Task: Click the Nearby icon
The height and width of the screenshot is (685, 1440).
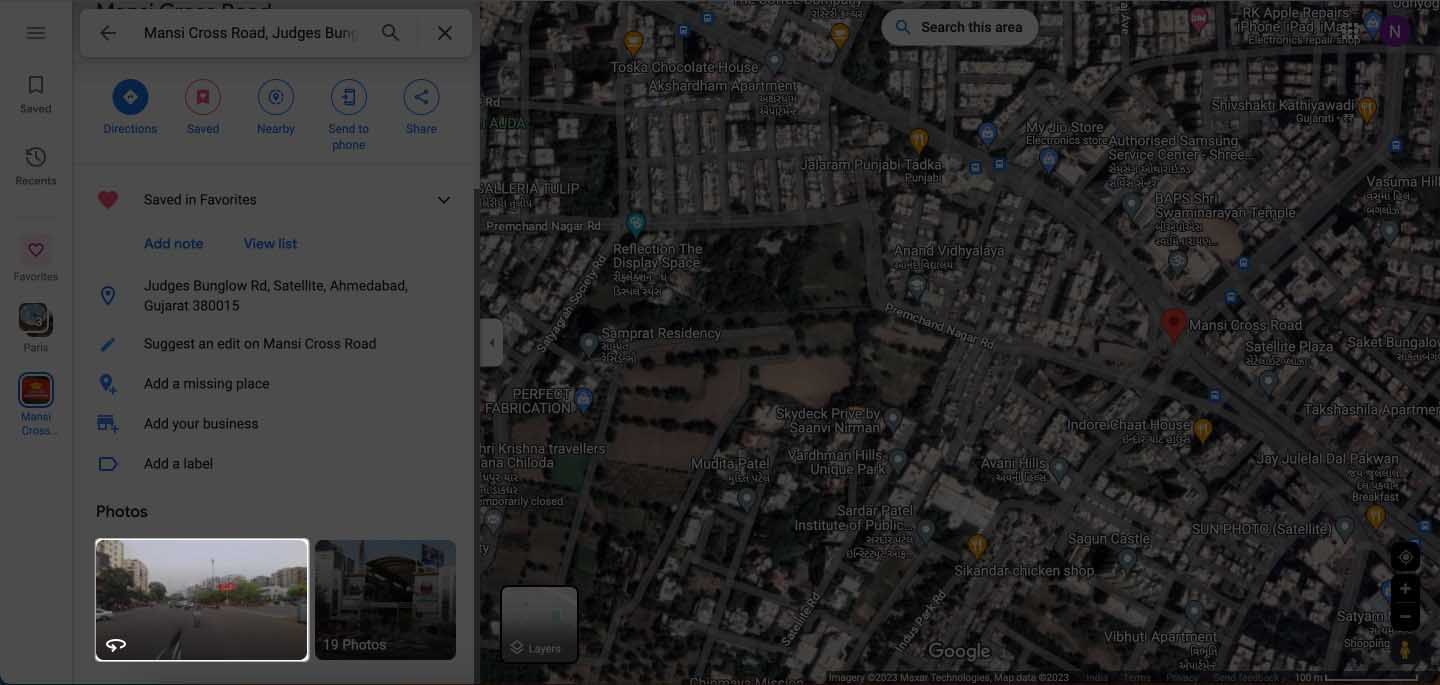Action: 276,97
